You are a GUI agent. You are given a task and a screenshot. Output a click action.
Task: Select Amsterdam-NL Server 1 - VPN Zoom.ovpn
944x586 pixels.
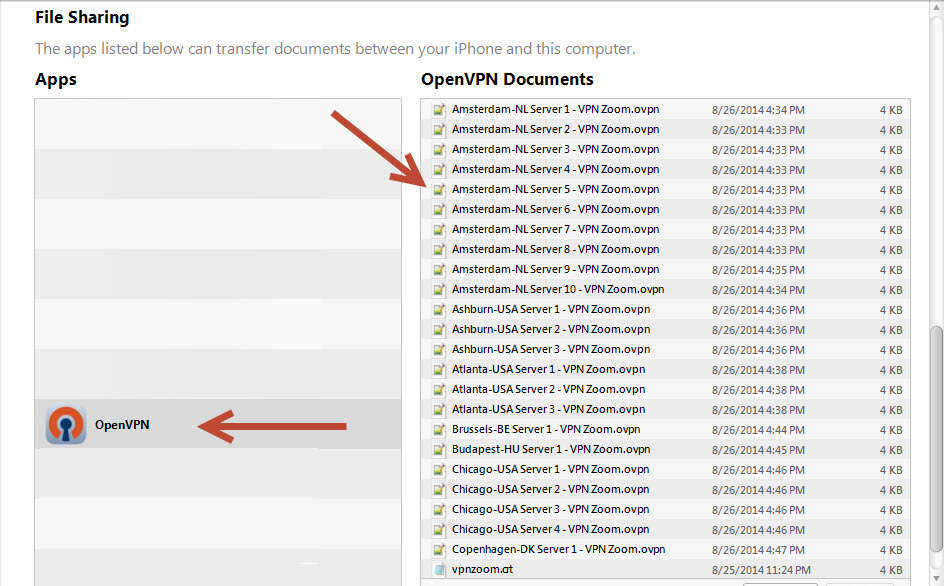click(x=555, y=109)
